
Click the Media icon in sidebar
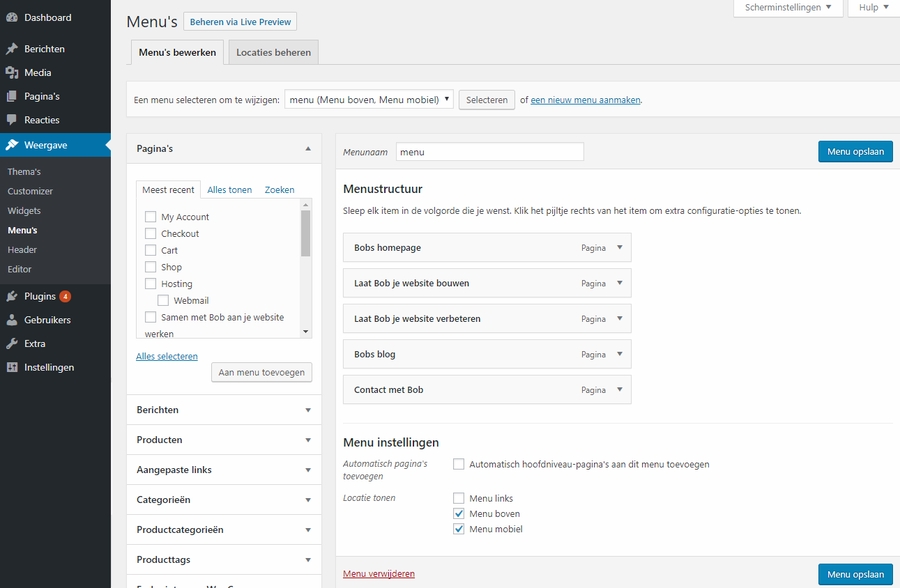(12, 73)
